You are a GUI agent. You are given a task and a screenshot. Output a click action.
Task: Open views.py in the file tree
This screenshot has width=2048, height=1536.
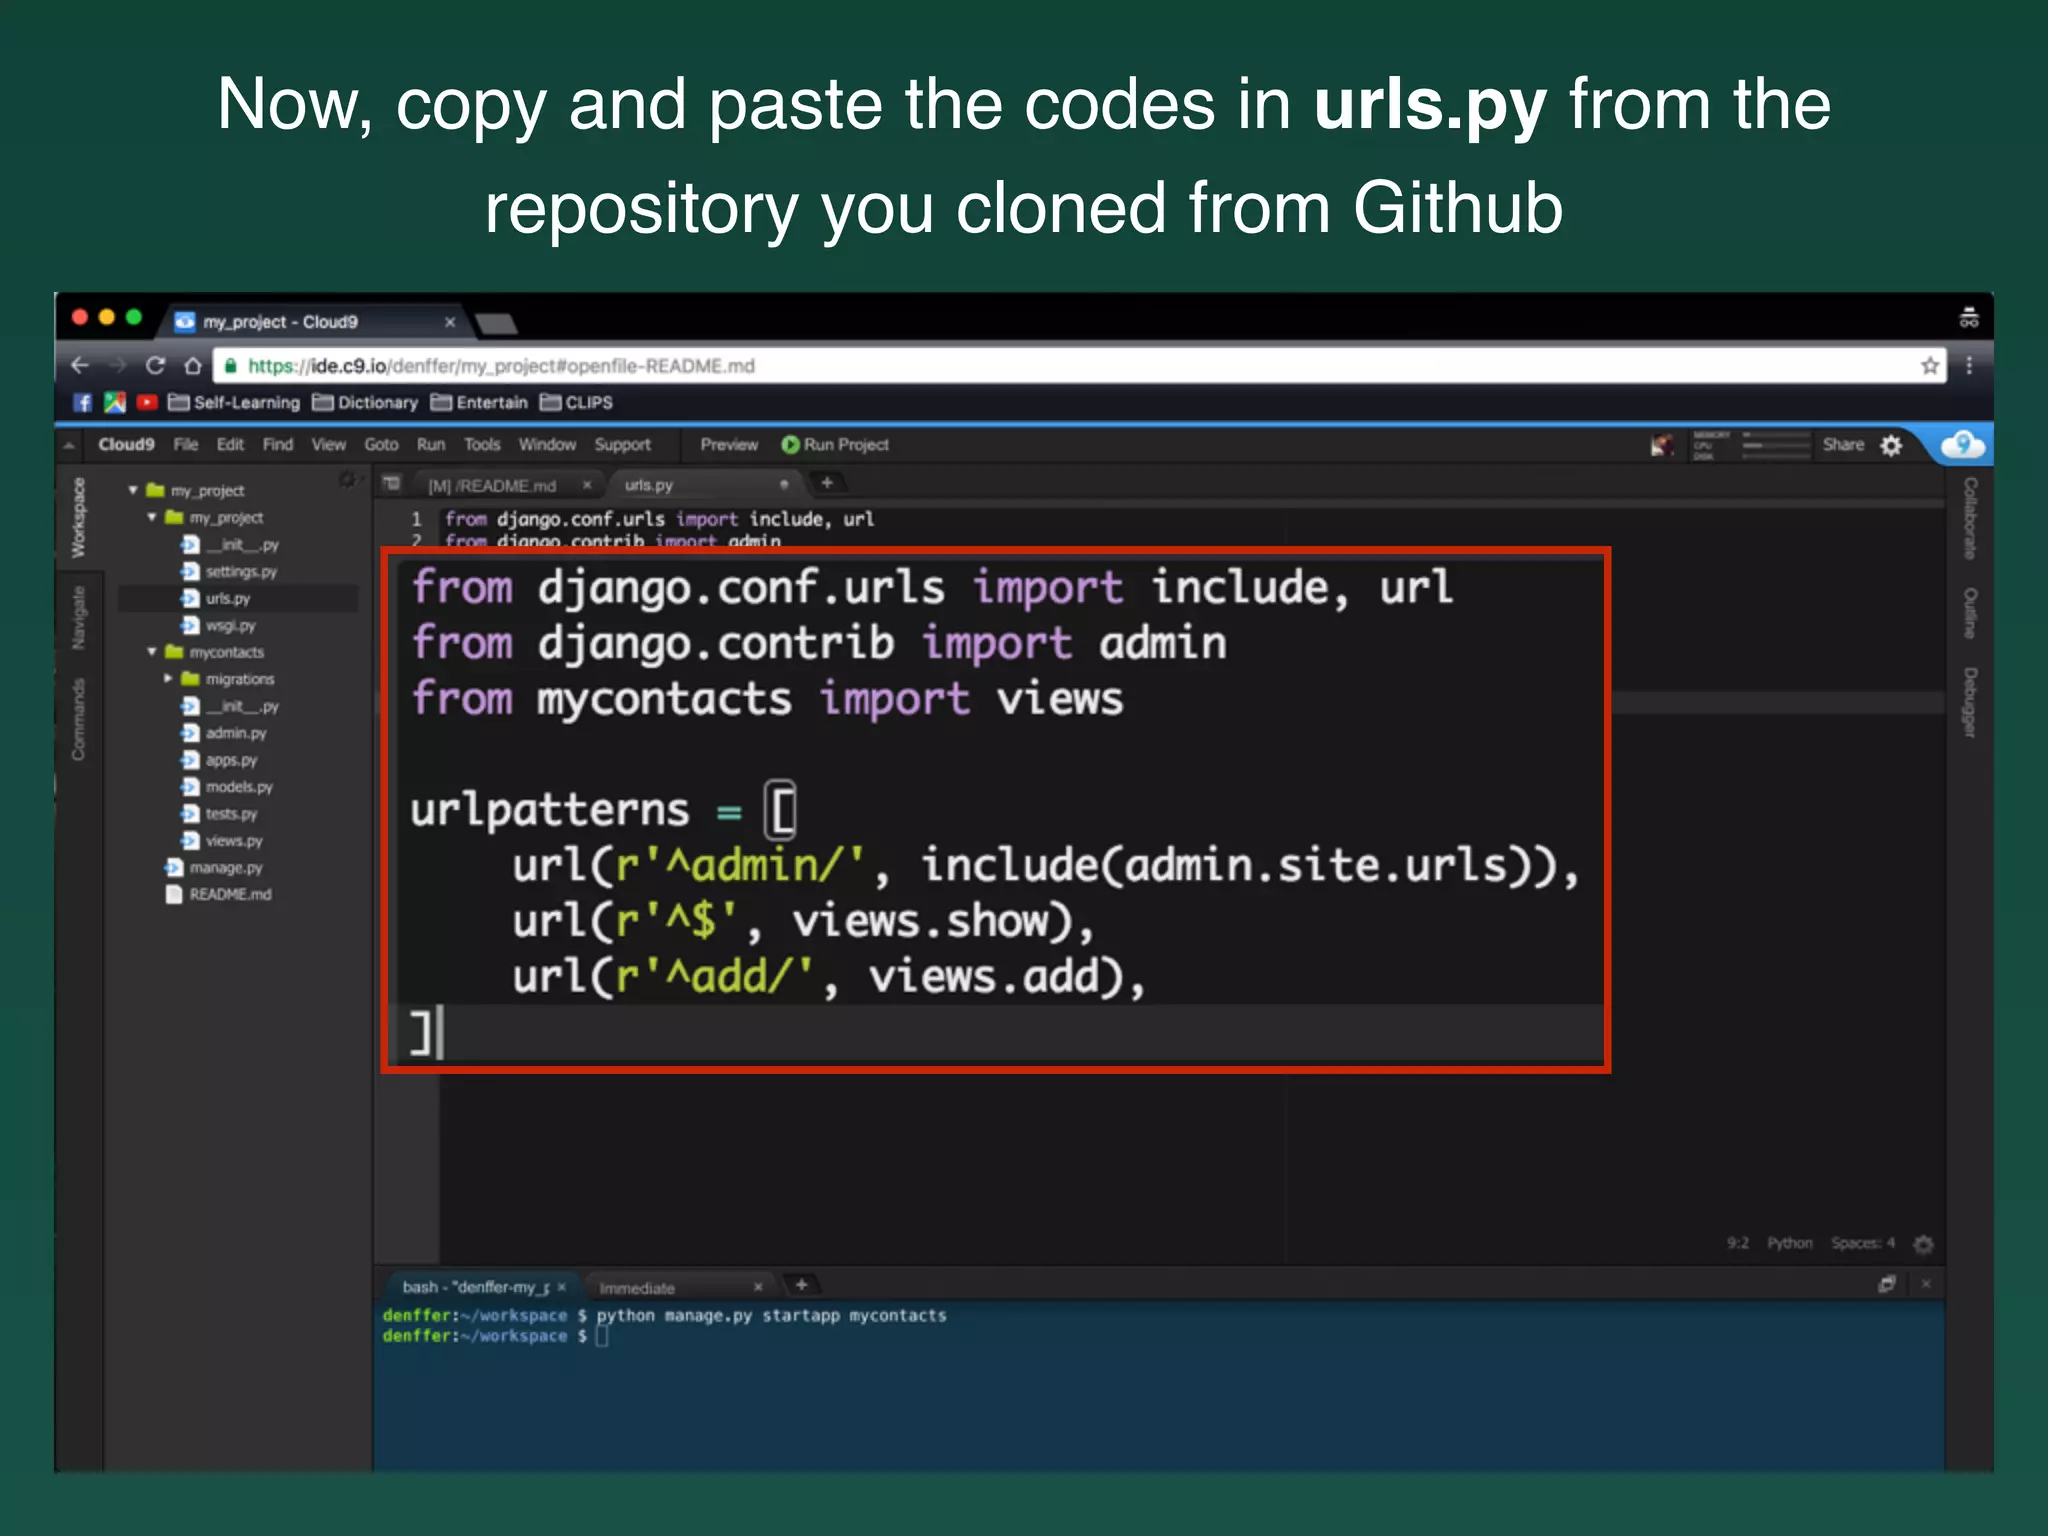pyautogui.click(x=234, y=841)
